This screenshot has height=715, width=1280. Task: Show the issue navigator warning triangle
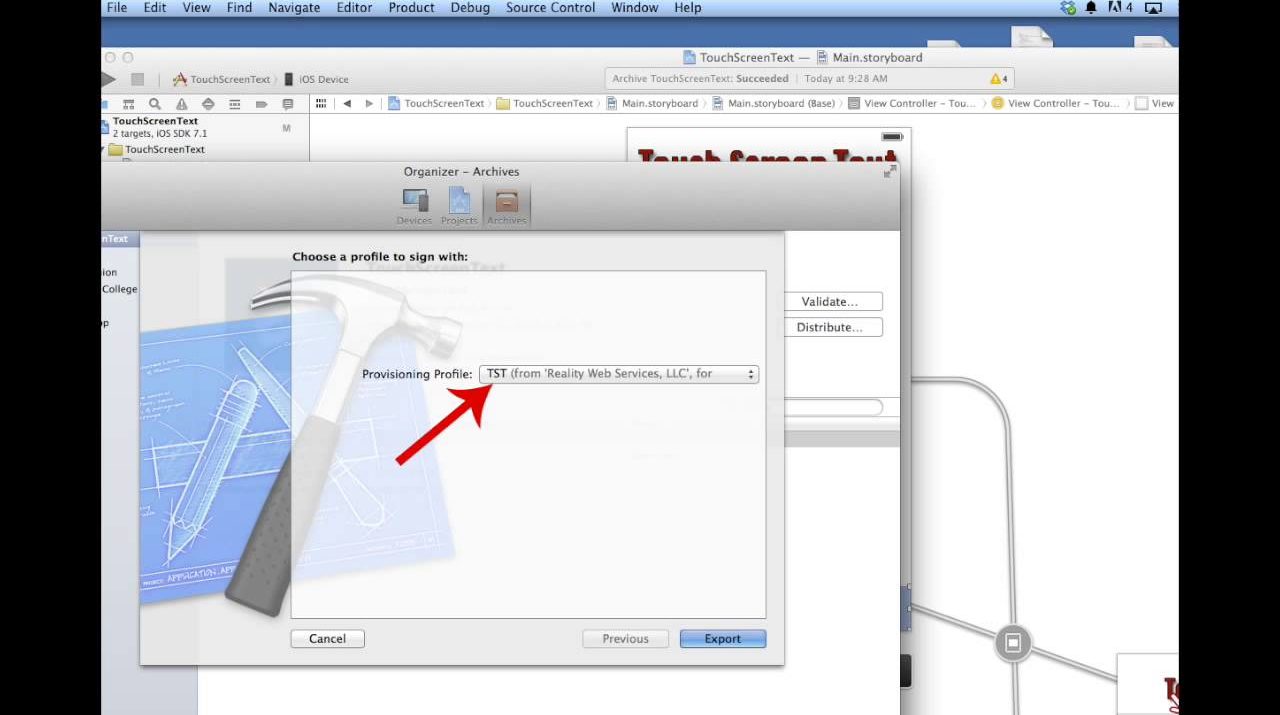181,104
